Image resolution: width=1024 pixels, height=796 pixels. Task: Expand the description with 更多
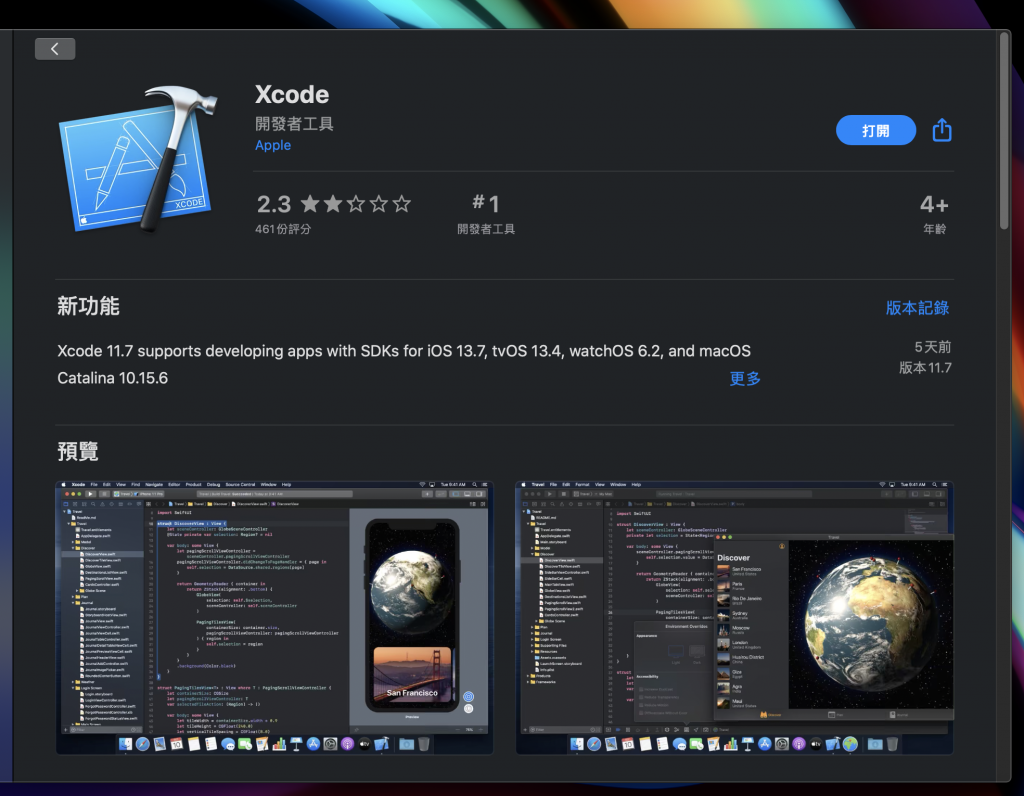[744, 379]
